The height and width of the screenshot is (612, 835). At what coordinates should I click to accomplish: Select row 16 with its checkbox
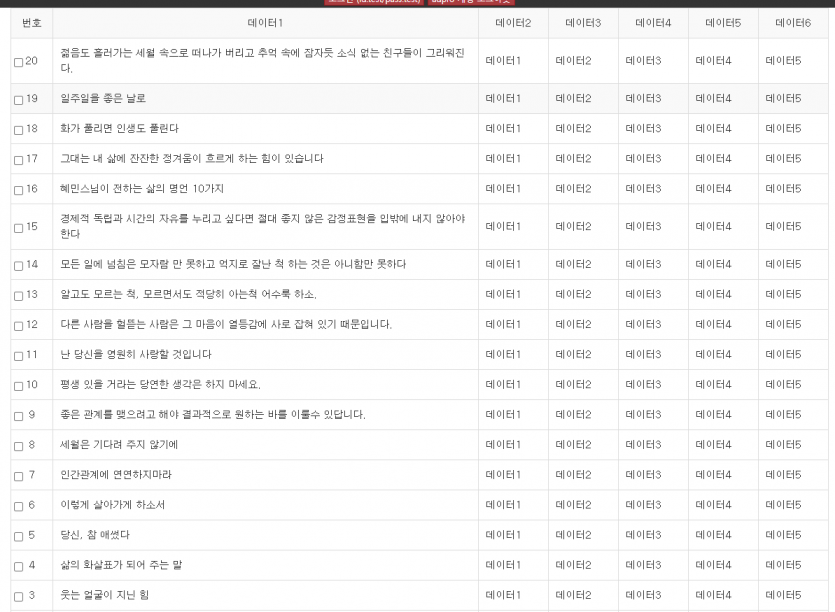[19, 190]
